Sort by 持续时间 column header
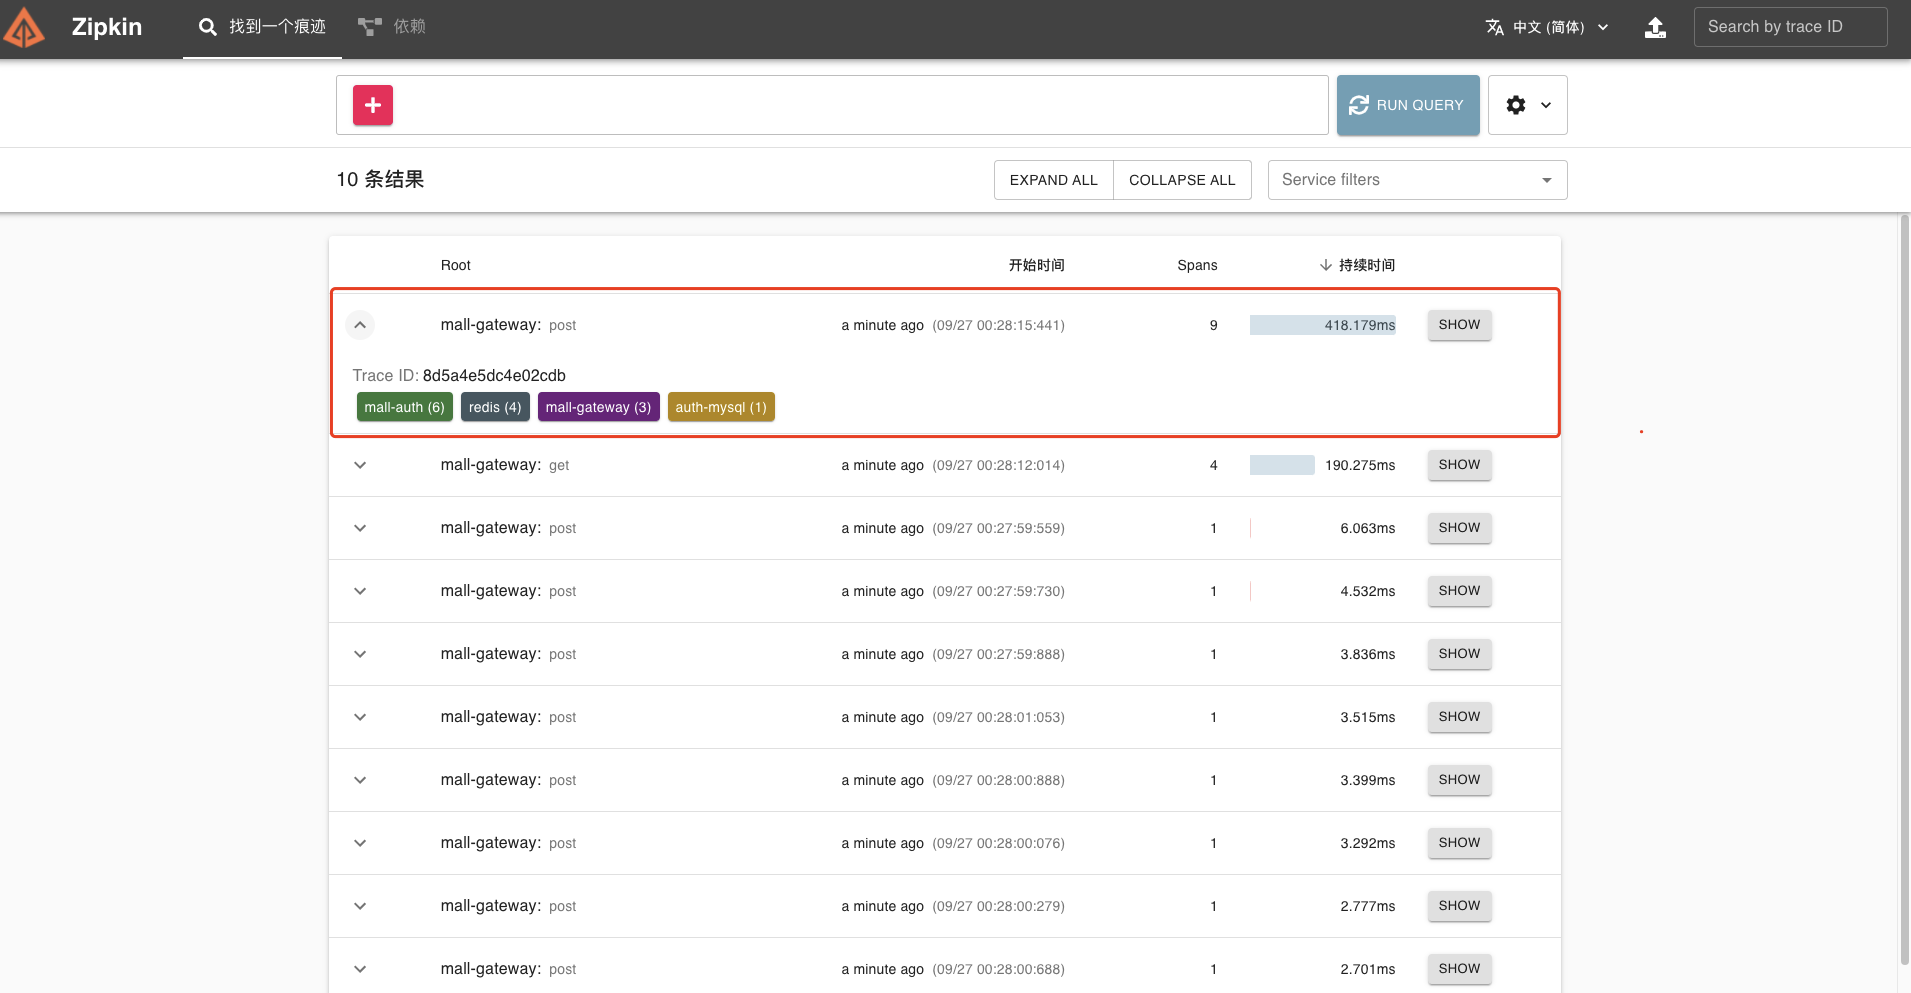1911x993 pixels. click(1357, 265)
